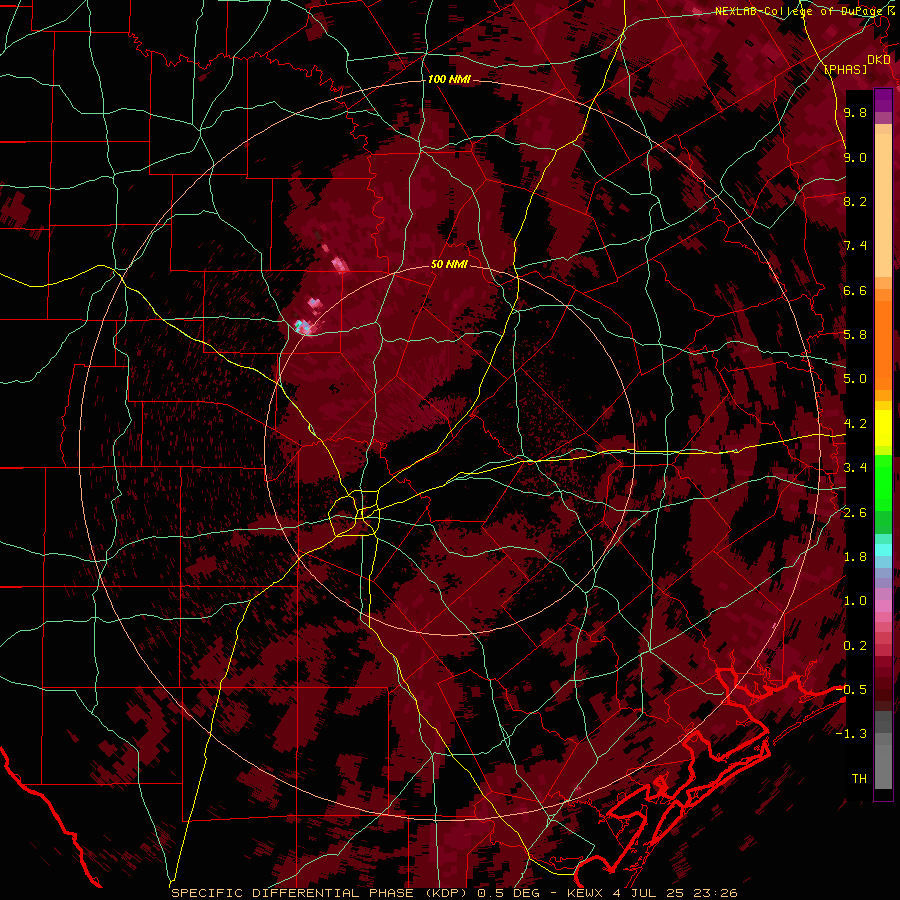Click the 4.2 value on the scale
Image resolution: width=900 pixels, height=900 pixels.
point(855,424)
